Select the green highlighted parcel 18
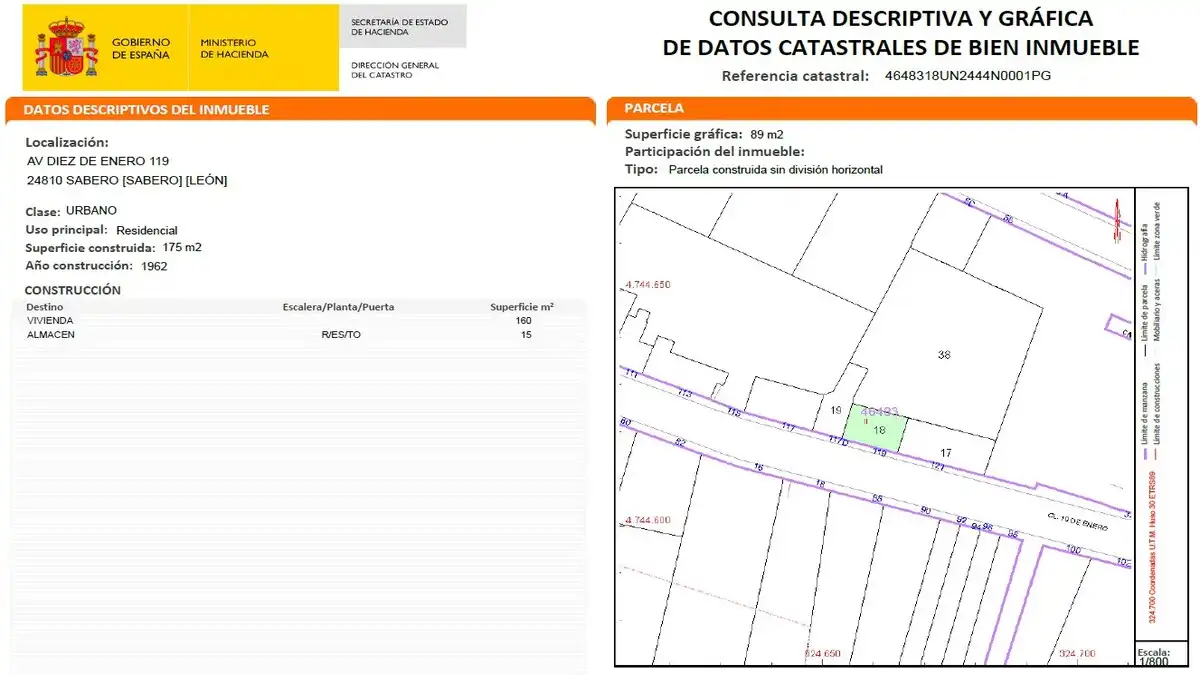The image size is (1200, 675). tap(876, 429)
